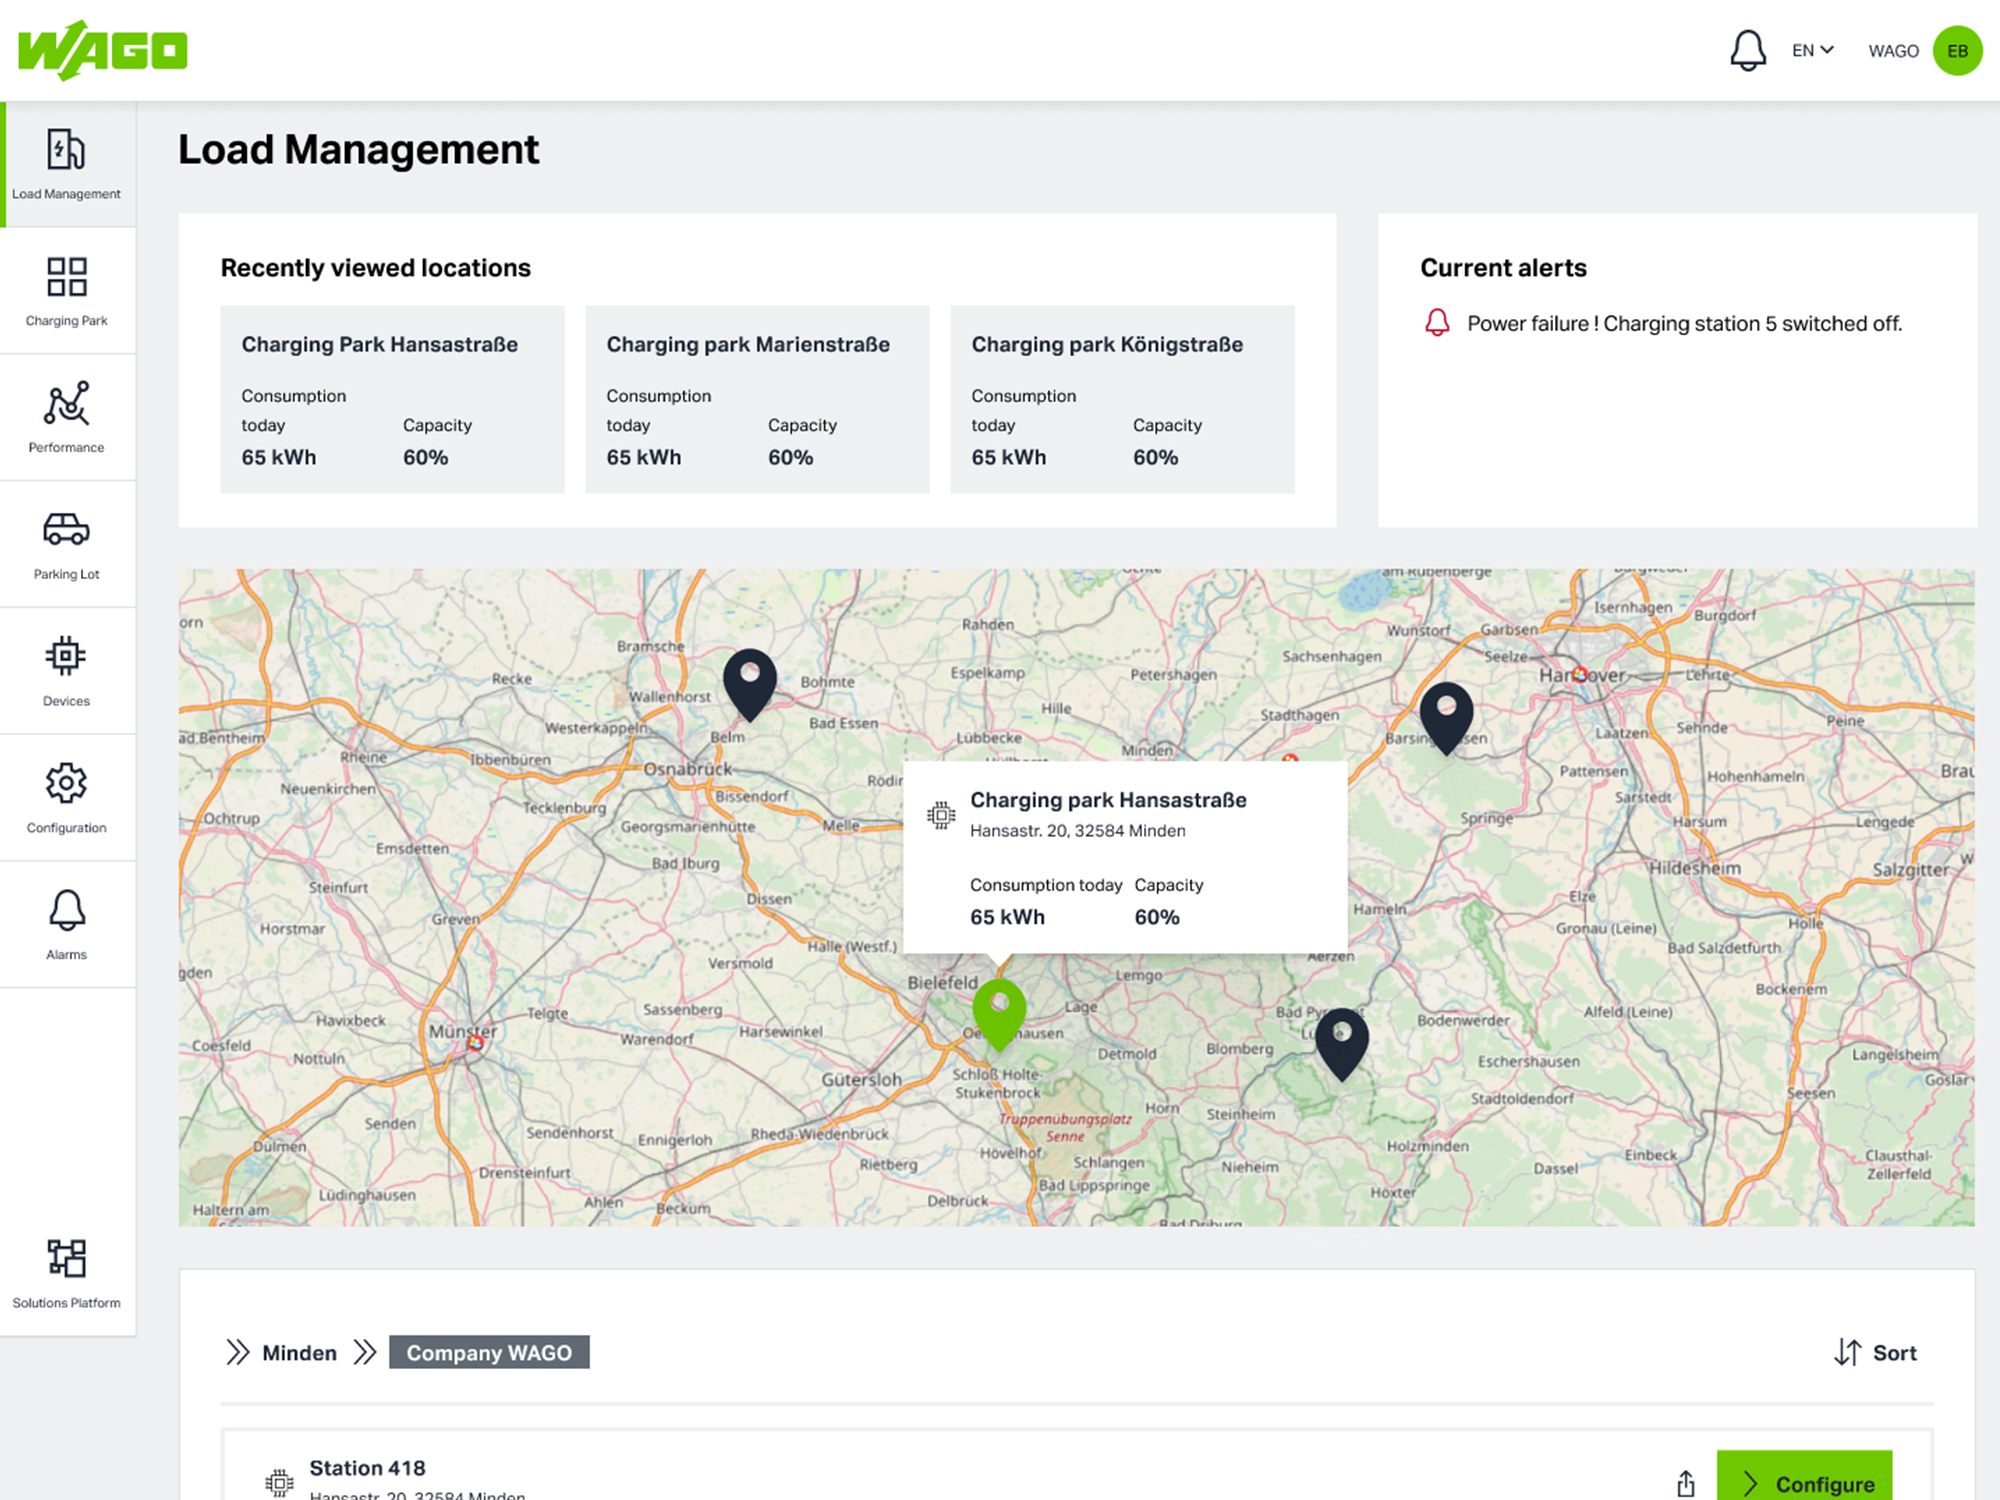The height and width of the screenshot is (1500, 2000).
Task: Select map pin near Wallenhorst
Action: [x=750, y=684]
